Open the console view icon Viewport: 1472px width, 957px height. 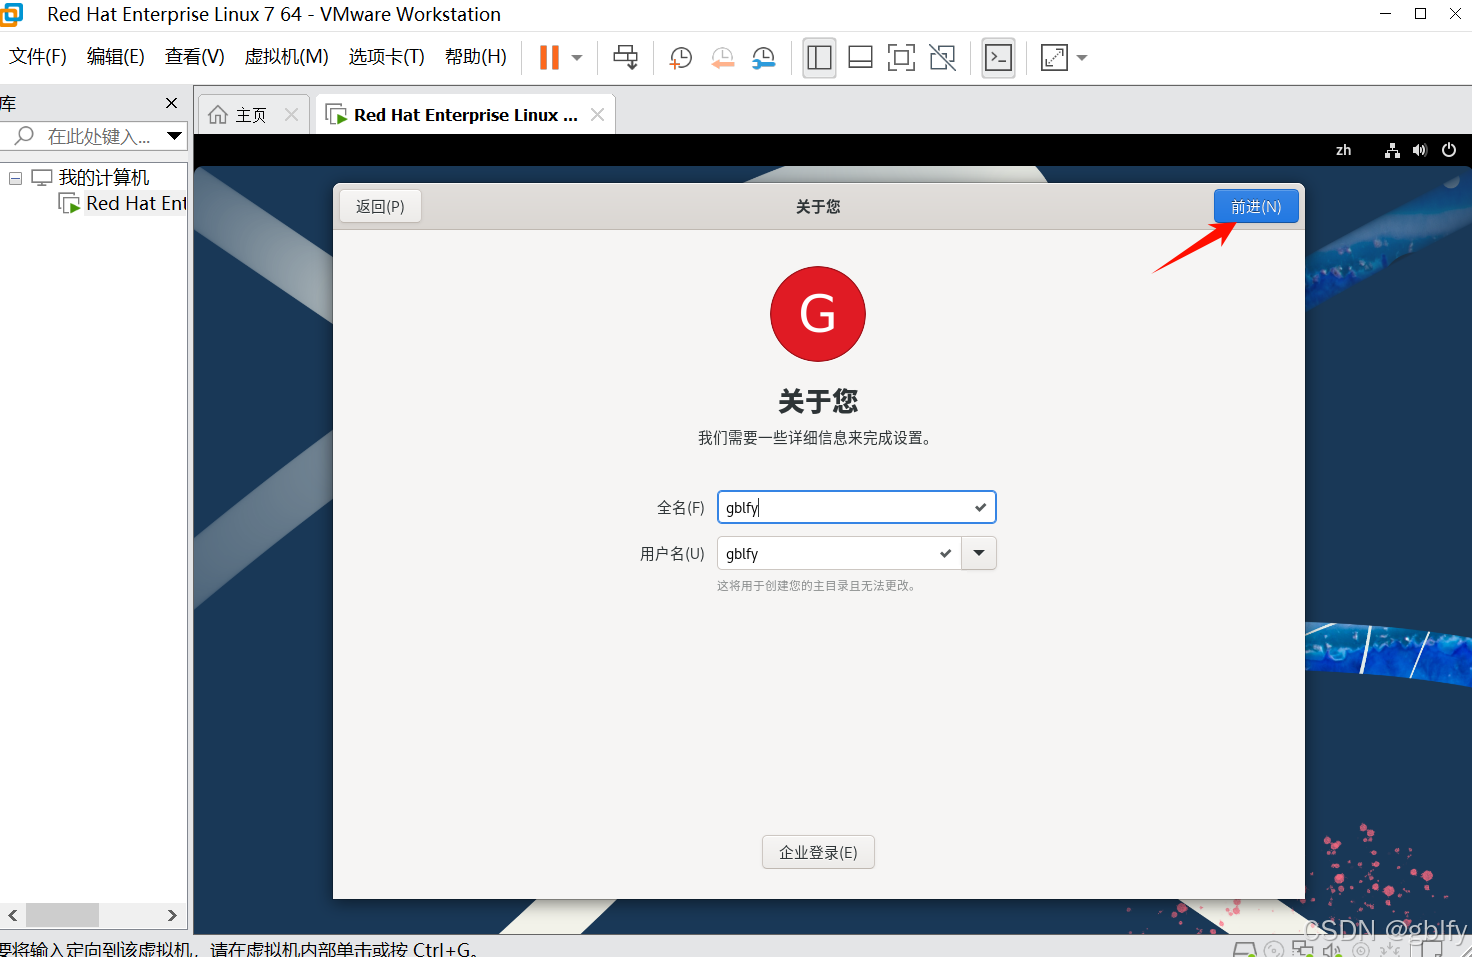coord(998,57)
